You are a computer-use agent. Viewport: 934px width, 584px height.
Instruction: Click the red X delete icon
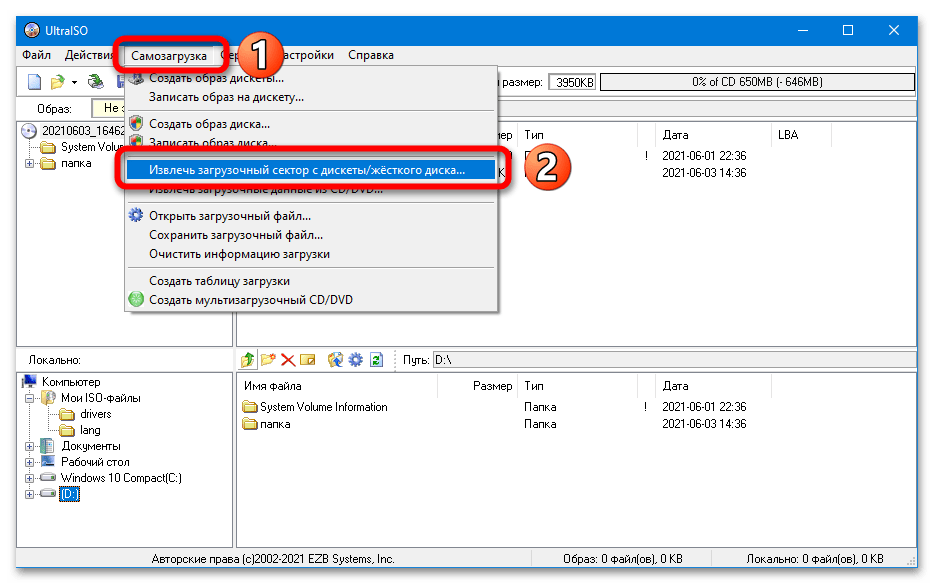[288, 359]
